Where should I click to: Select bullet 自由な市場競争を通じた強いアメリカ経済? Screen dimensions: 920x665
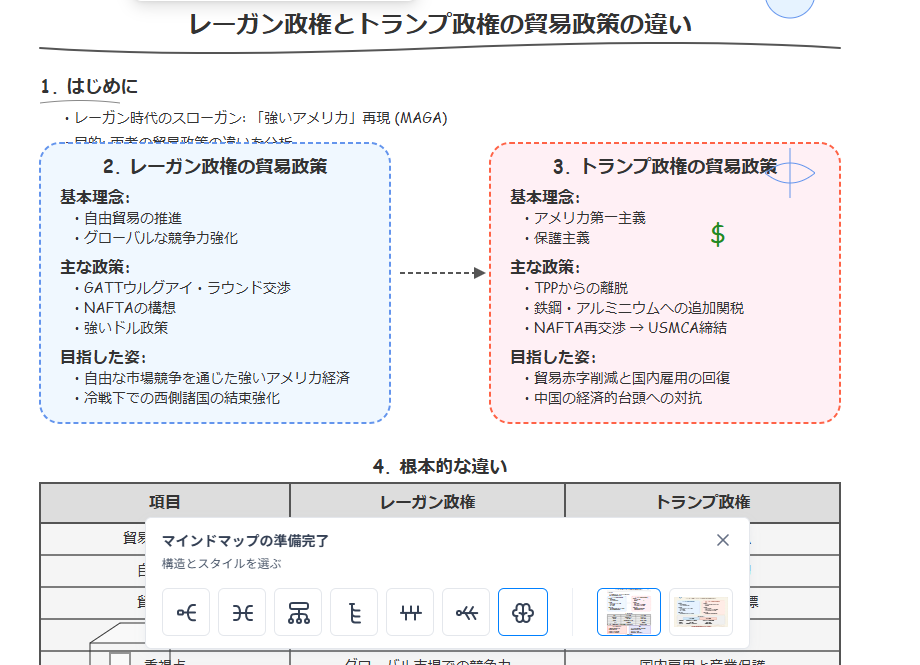(212, 377)
